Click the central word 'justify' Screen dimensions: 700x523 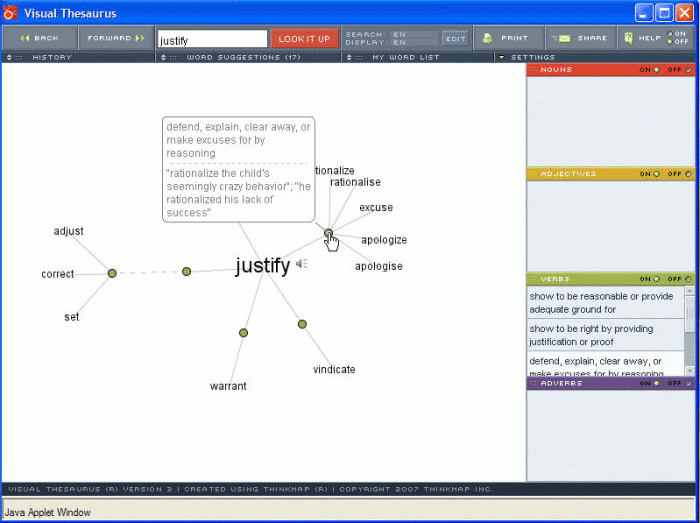(263, 266)
